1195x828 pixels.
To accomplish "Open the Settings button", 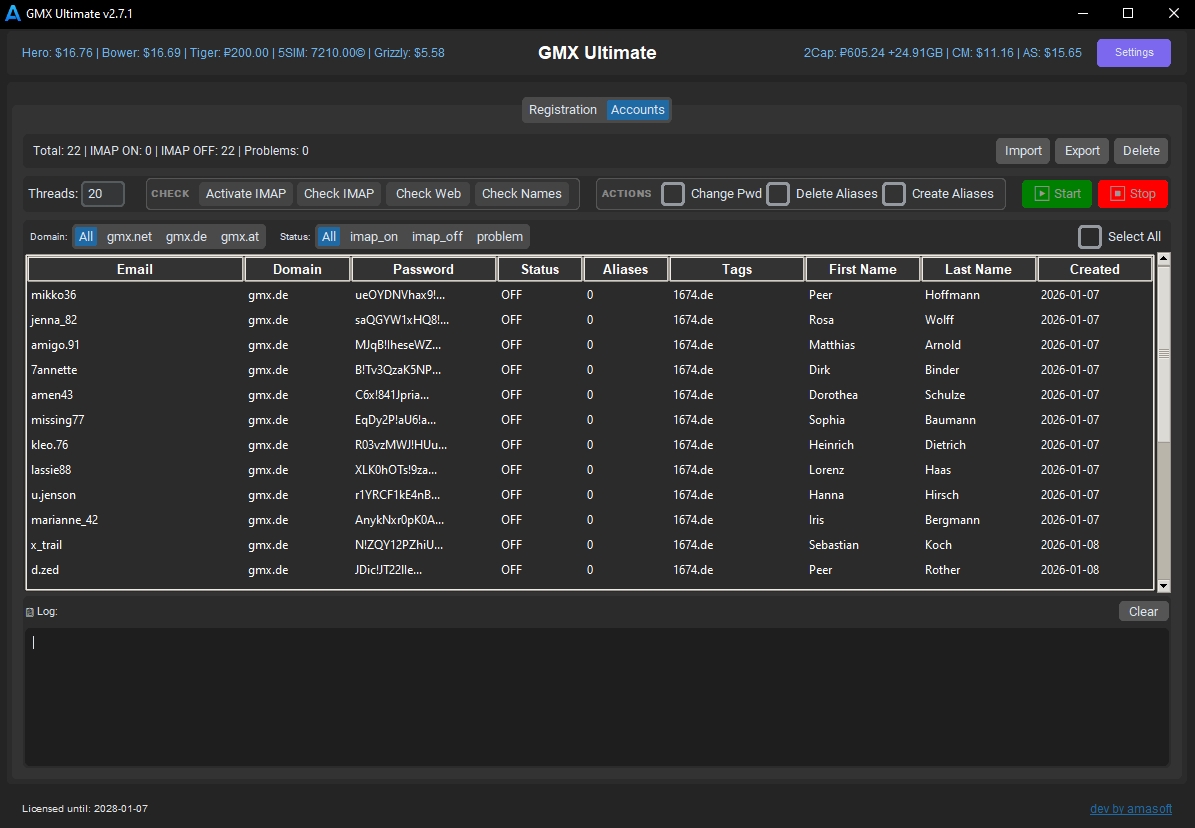I will point(1133,53).
